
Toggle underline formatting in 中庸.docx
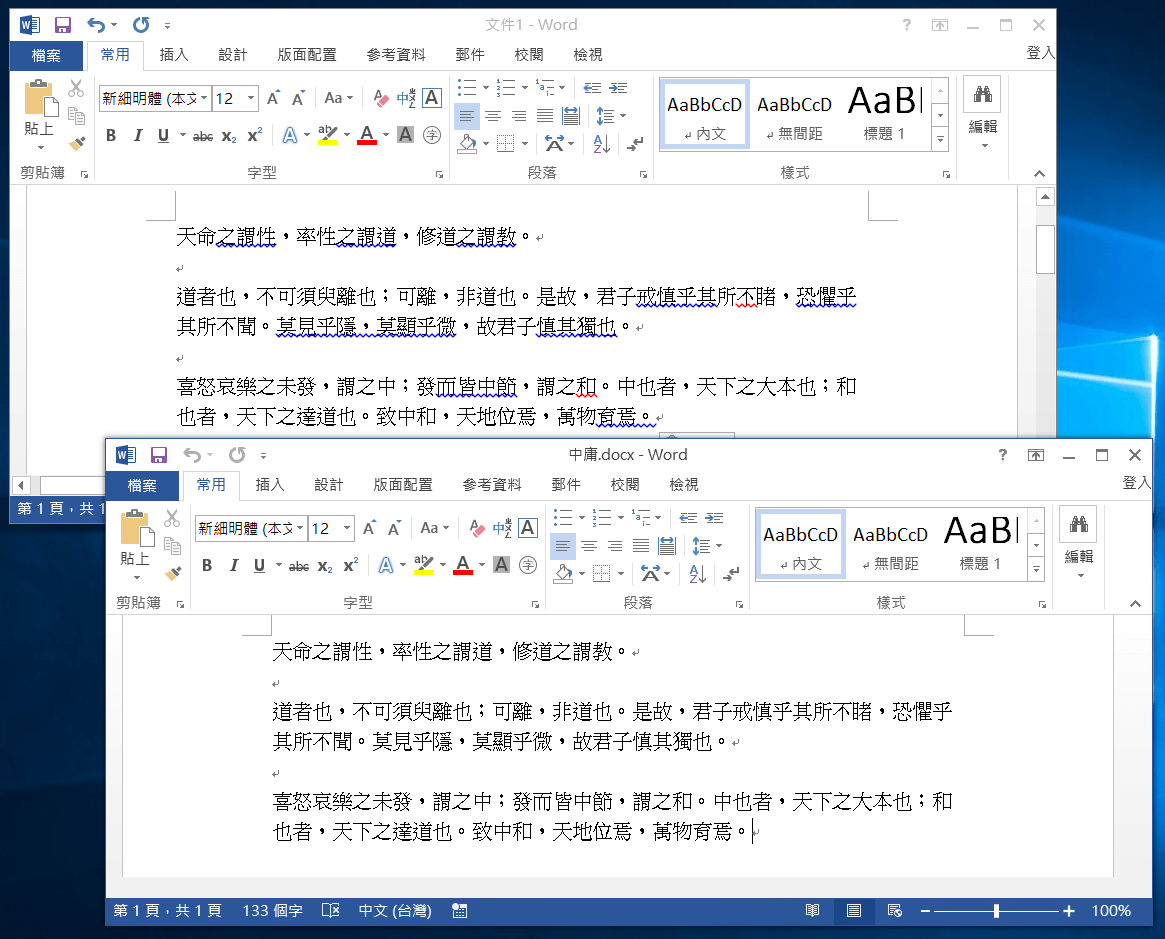pyautogui.click(x=258, y=565)
